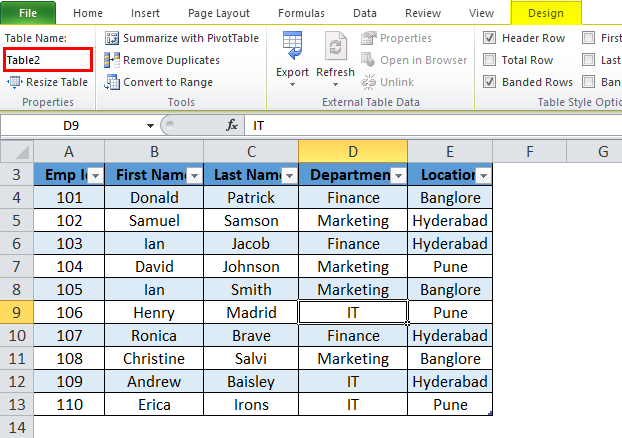The height and width of the screenshot is (438, 622).
Task: Enable the Total Row checkbox
Action: pos(490,60)
